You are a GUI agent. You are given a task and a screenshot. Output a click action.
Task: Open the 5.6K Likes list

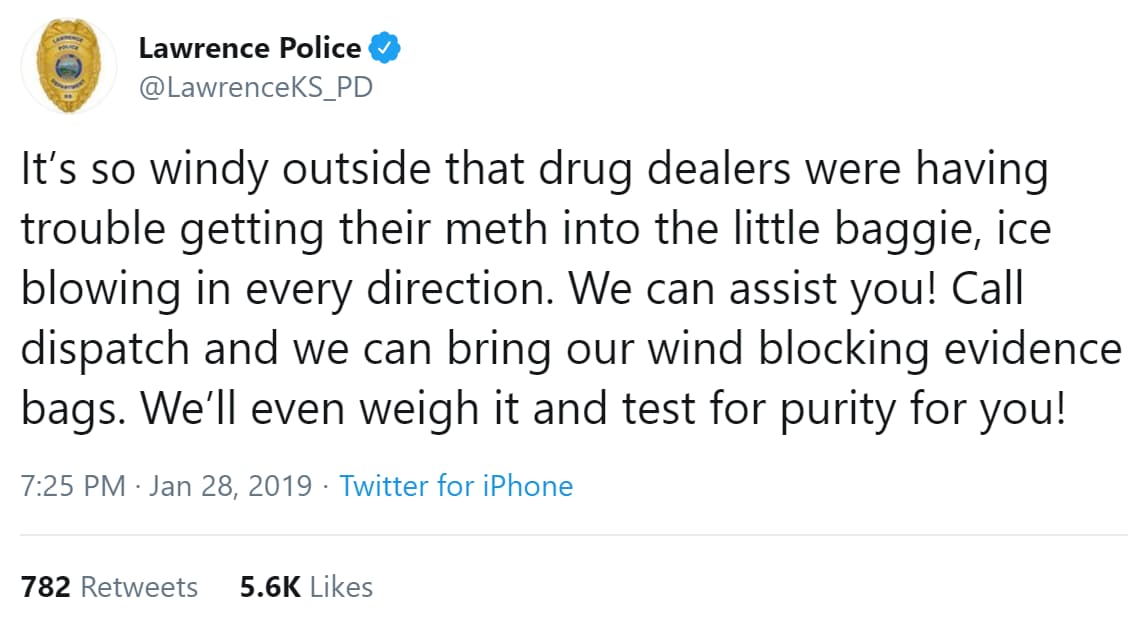[305, 587]
